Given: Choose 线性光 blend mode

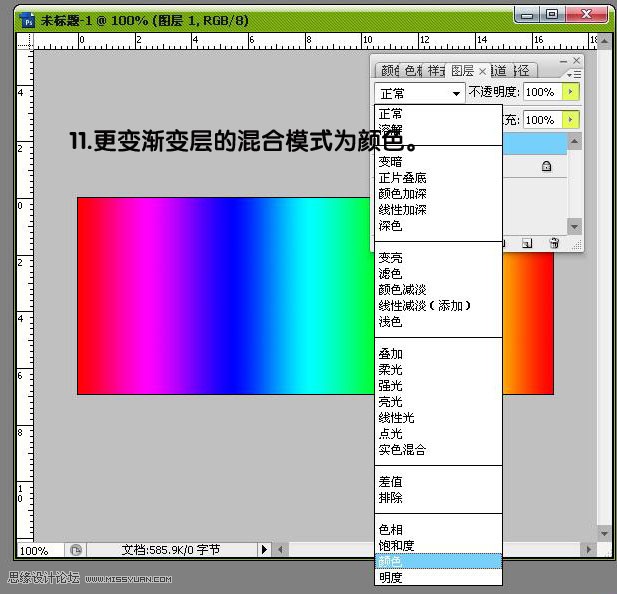Looking at the screenshot, I should click(438, 417).
